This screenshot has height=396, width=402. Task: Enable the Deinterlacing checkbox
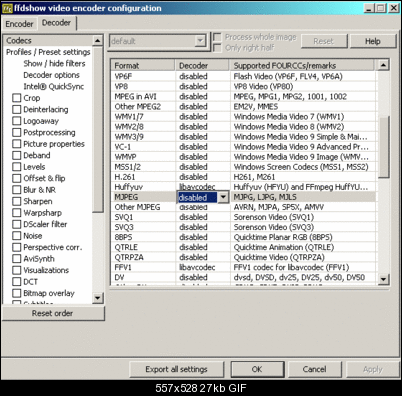click(17, 109)
